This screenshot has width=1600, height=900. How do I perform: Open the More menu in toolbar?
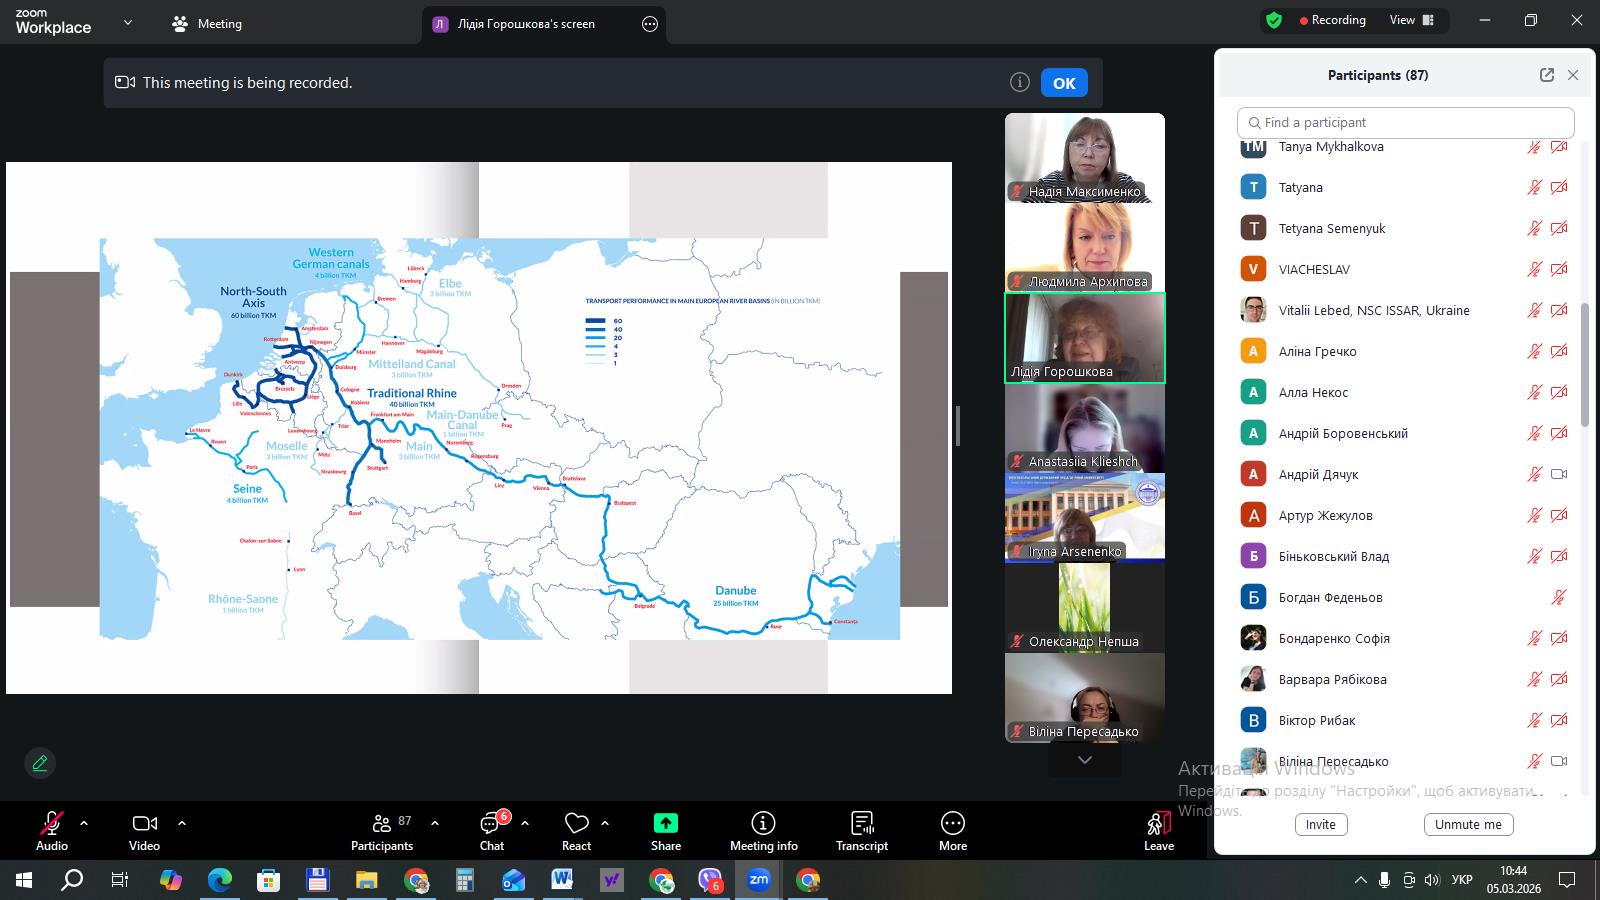coord(952,830)
